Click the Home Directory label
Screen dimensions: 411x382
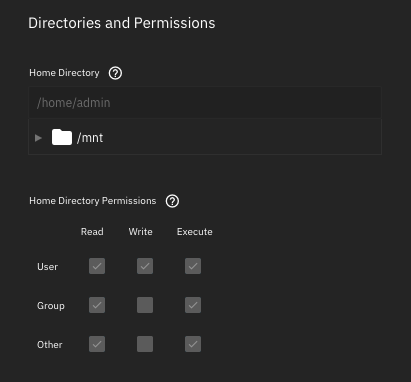[64, 73]
